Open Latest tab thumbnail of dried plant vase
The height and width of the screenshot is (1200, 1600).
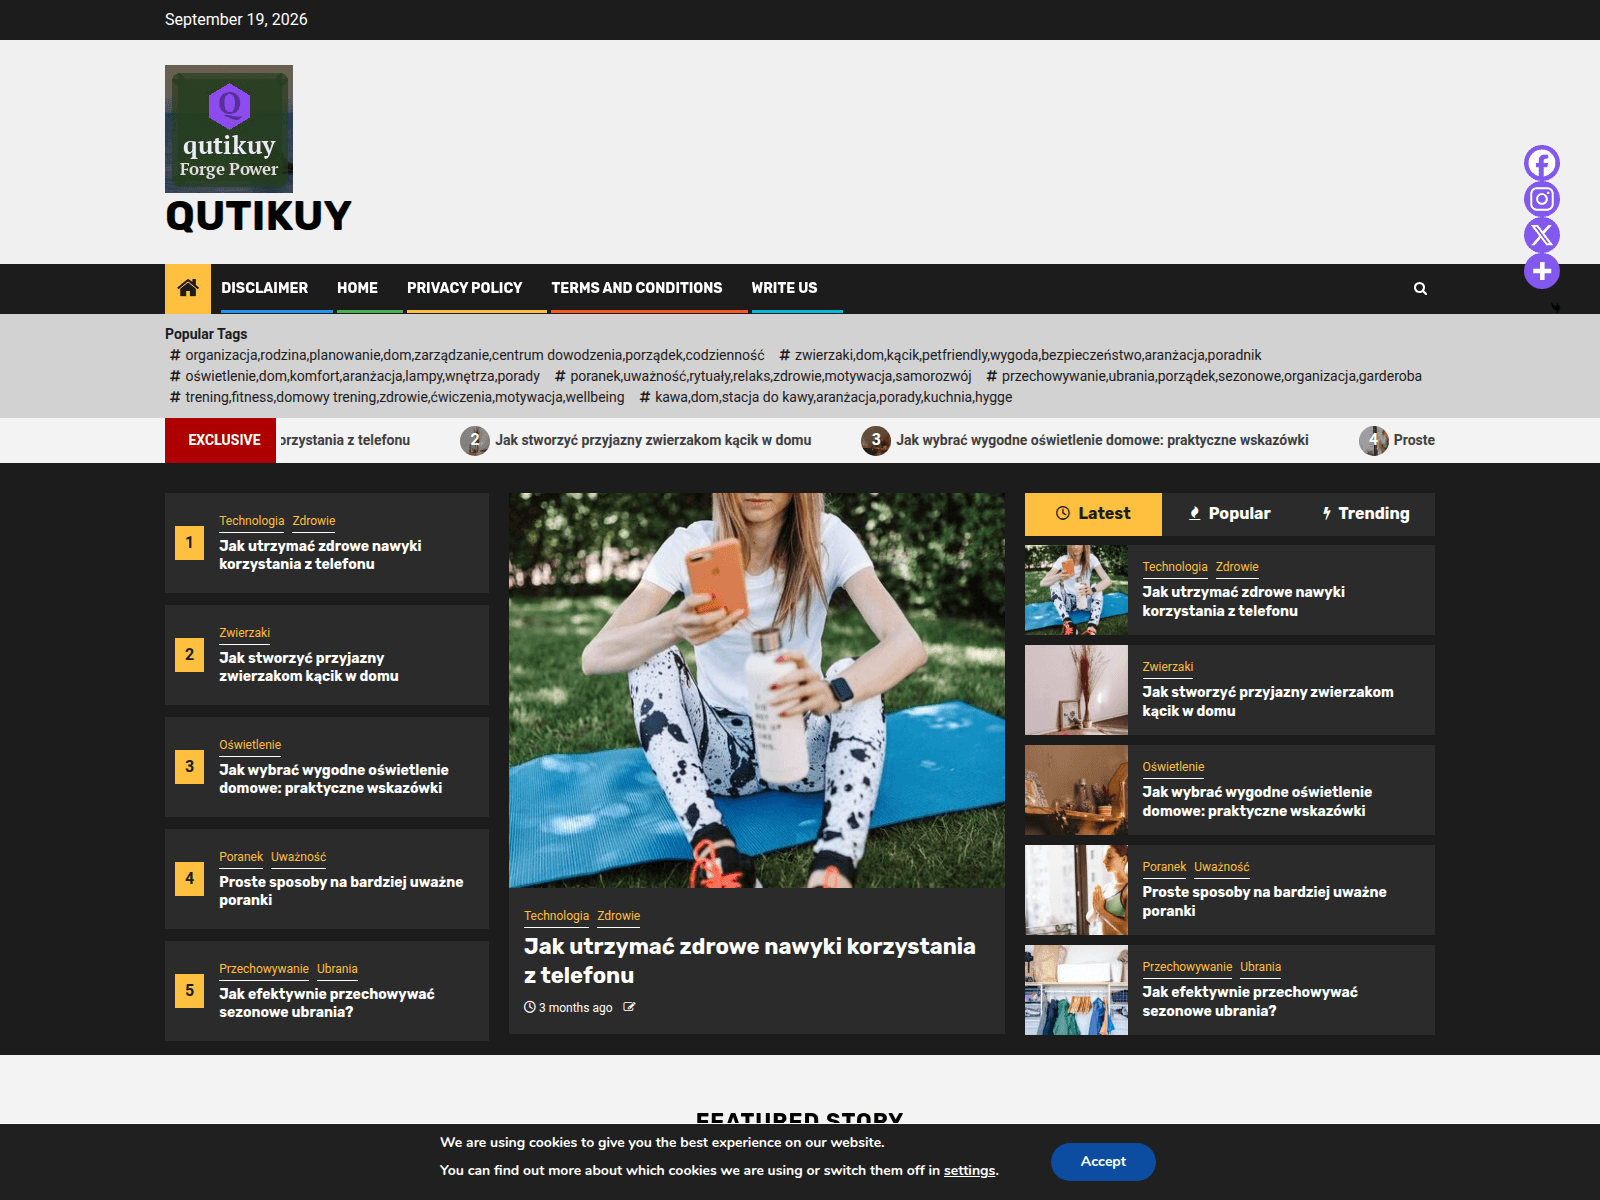(1076, 690)
